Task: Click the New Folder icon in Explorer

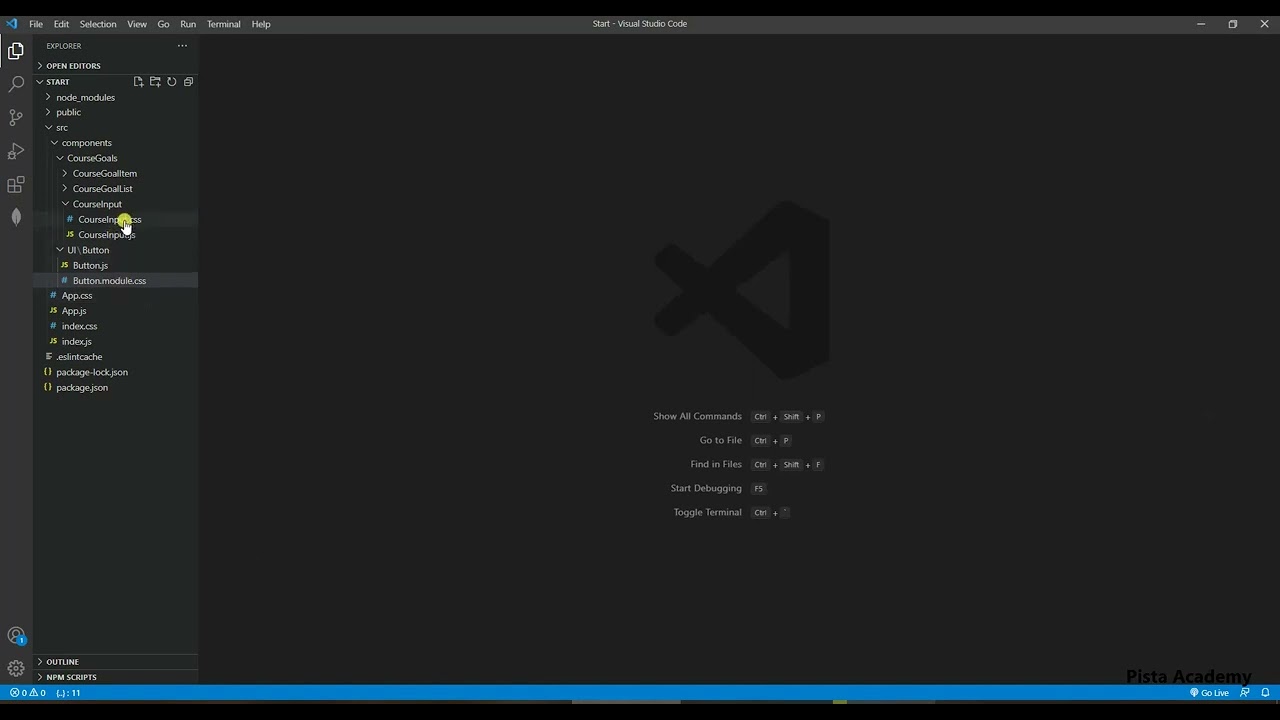Action: point(155,82)
